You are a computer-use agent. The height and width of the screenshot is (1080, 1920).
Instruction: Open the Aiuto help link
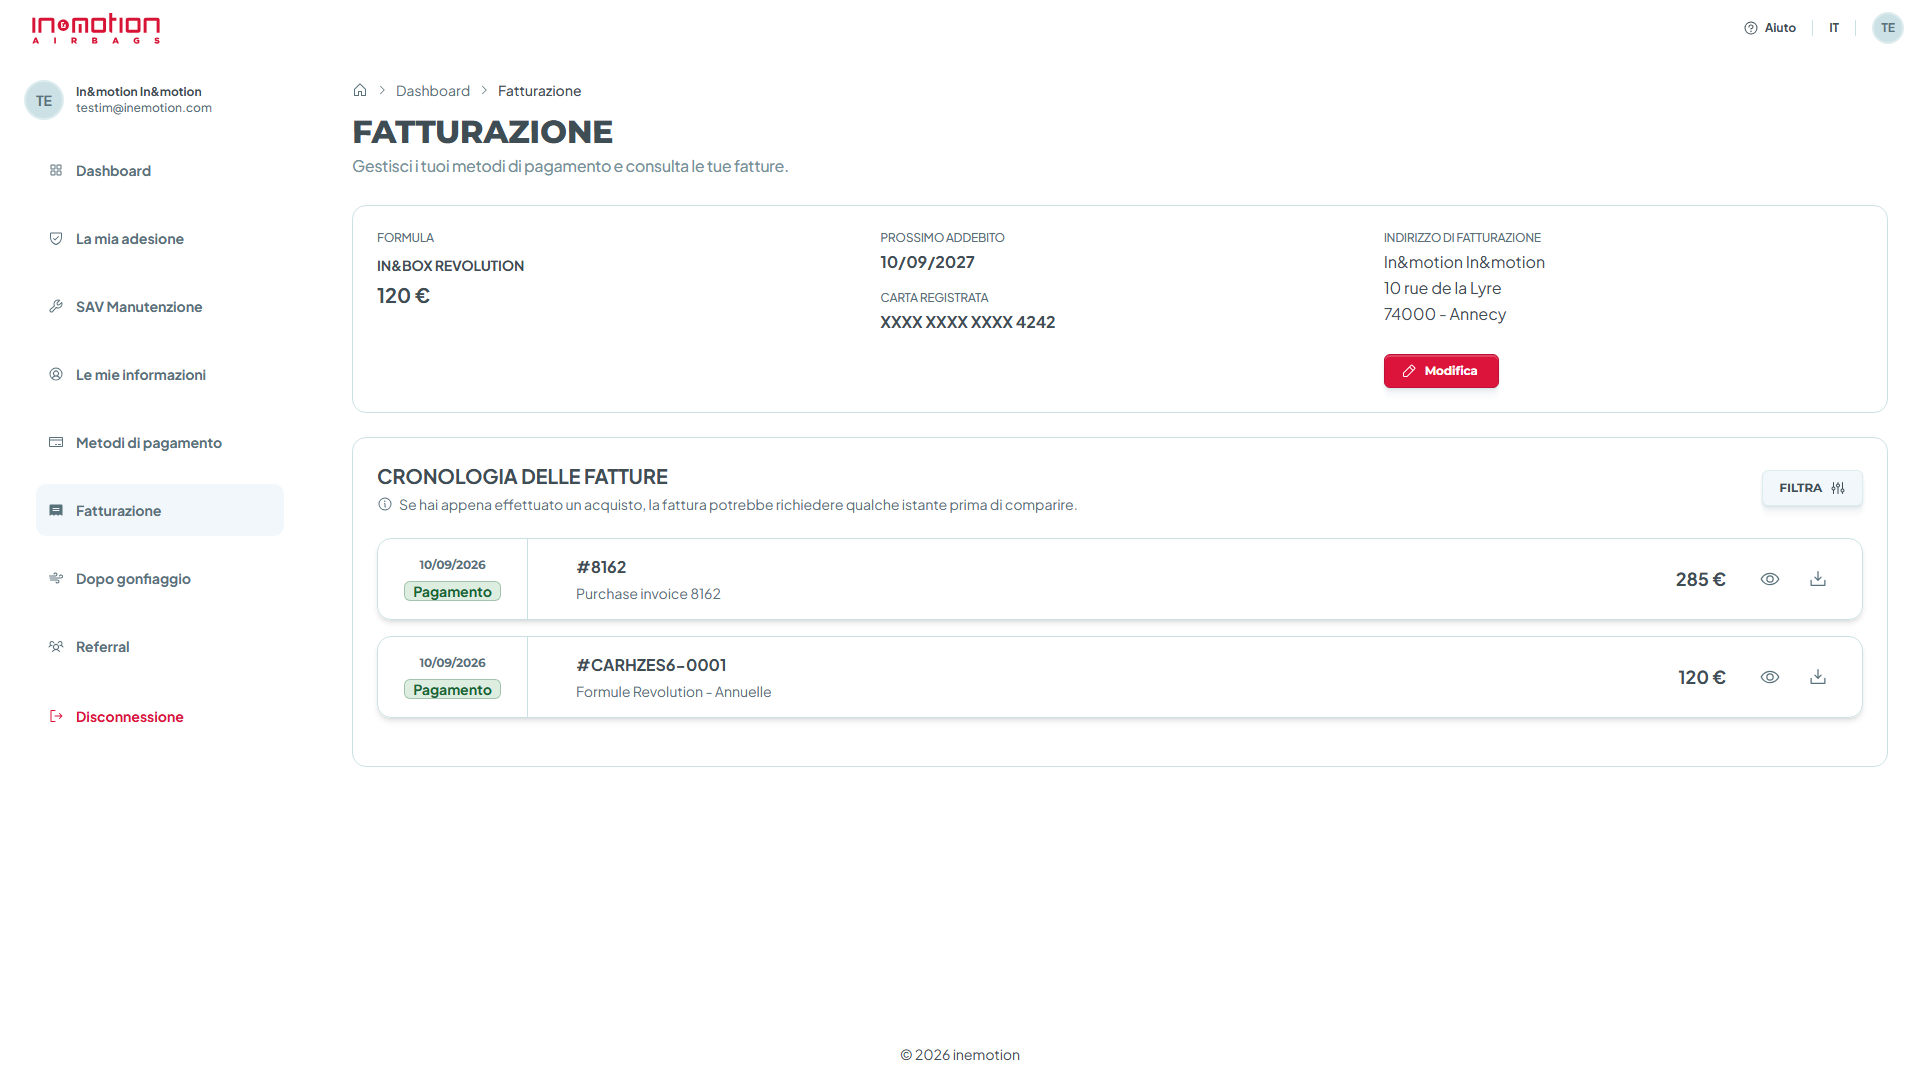pyautogui.click(x=1770, y=28)
